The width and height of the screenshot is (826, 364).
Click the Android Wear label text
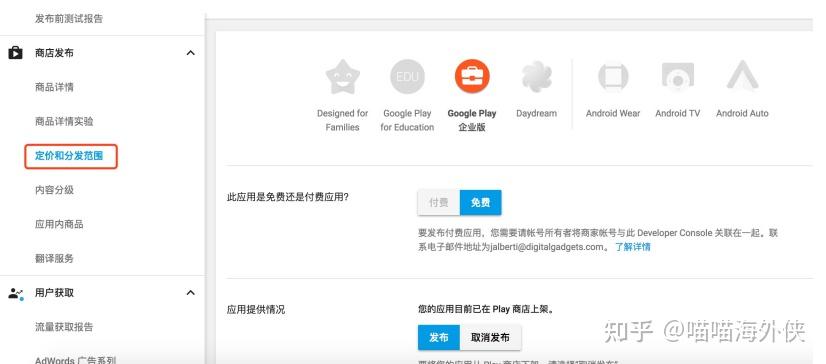click(613, 113)
